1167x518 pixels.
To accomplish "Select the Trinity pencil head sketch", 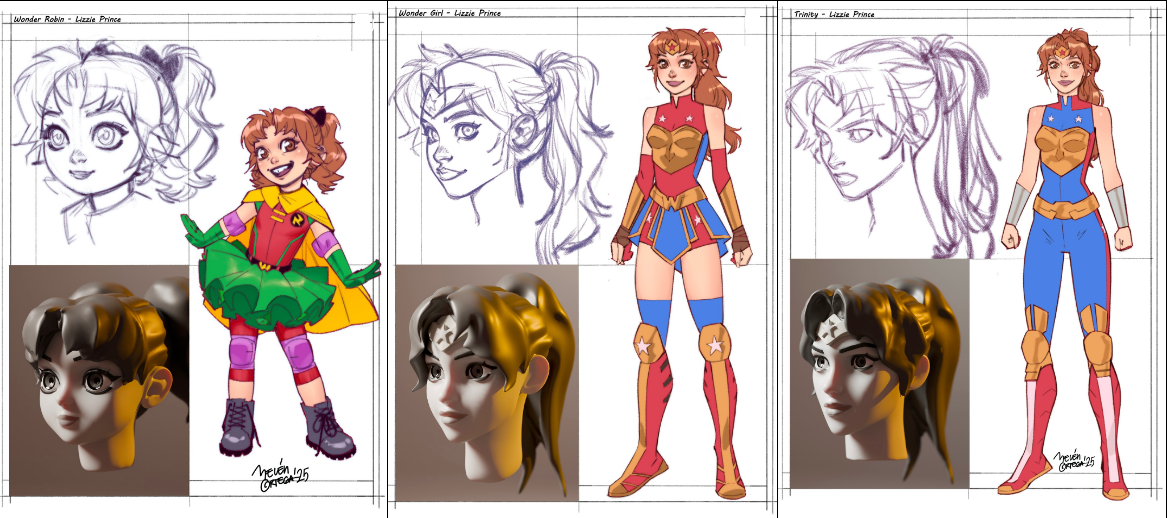I will 897,145.
